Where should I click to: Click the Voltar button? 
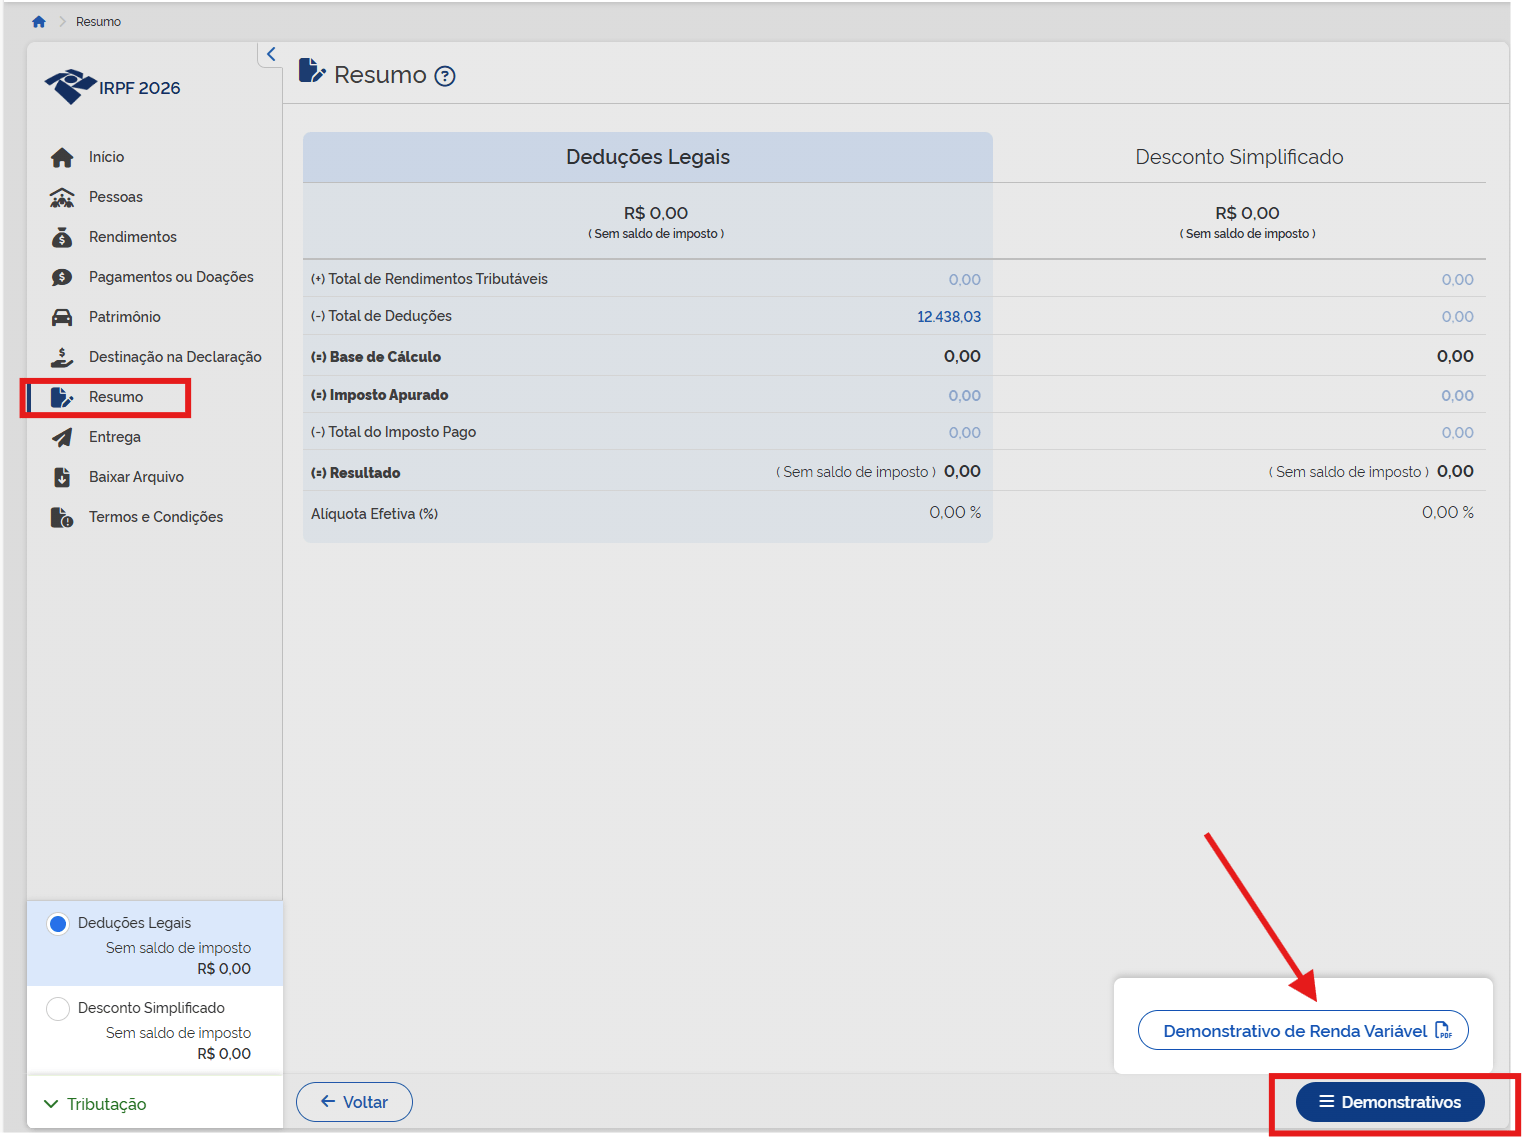coord(354,1102)
